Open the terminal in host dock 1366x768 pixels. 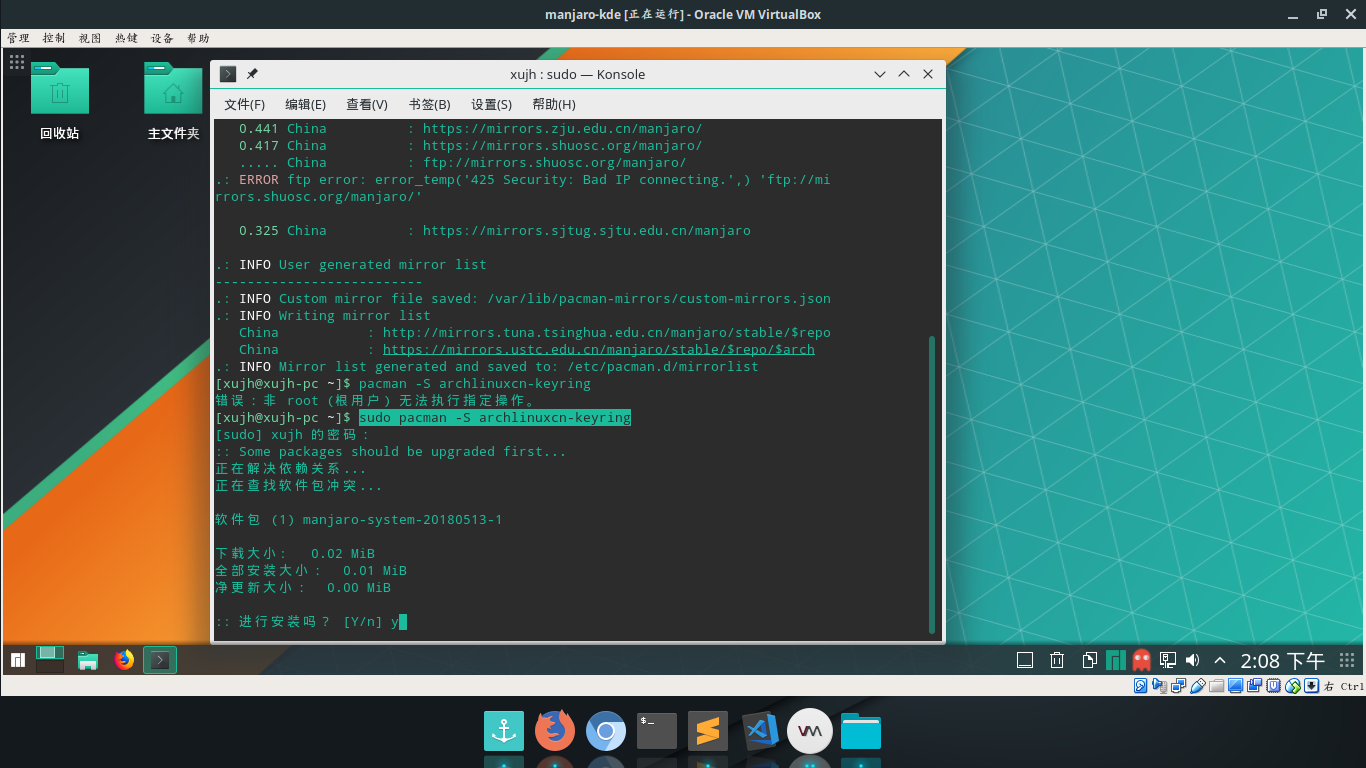point(657,731)
